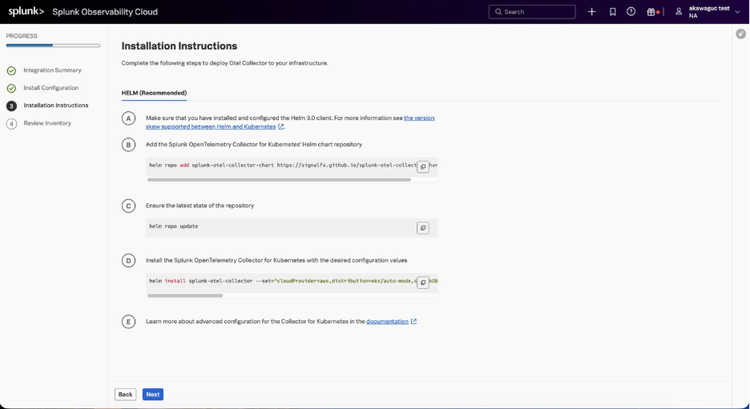Click the Splunk logo

point(26,11)
